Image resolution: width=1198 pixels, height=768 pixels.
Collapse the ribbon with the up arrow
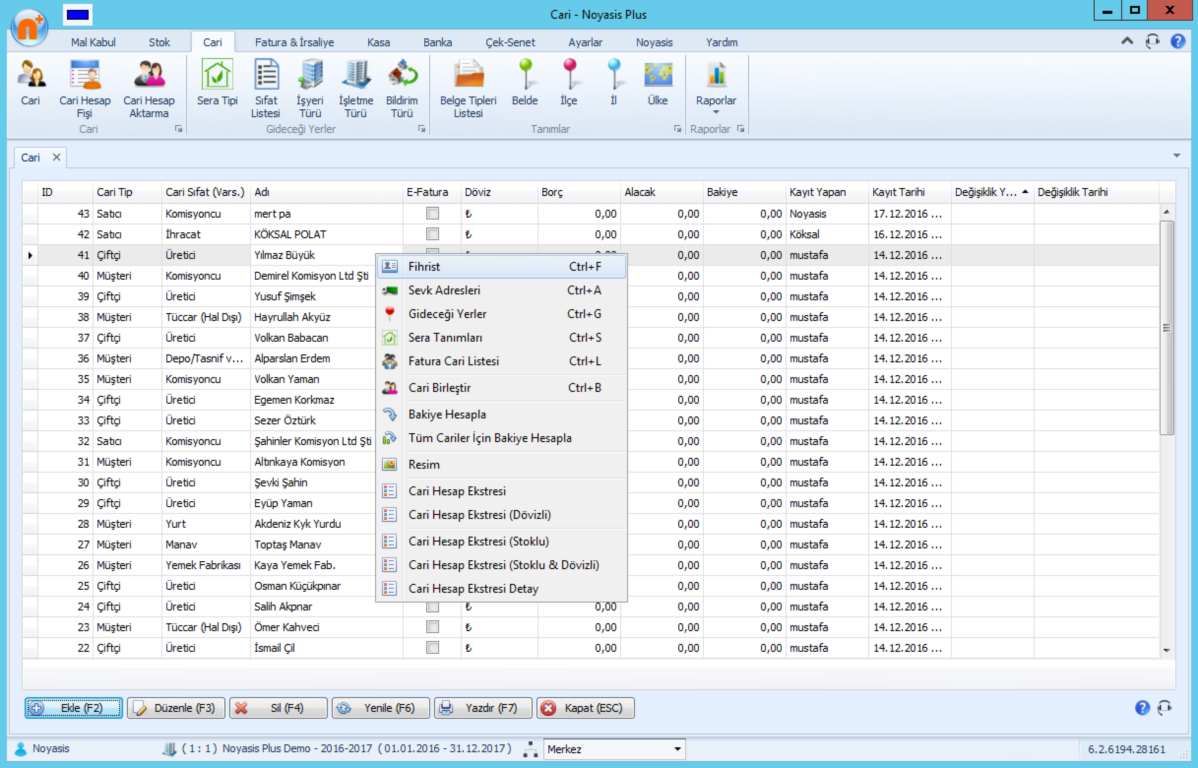pyautogui.click(x=1127, y=41)
